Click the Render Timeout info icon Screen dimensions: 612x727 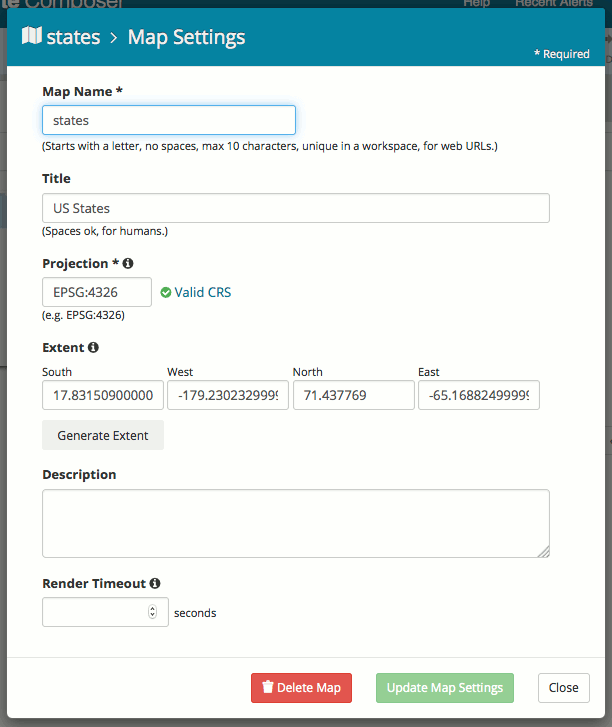[x=155, y=583]
